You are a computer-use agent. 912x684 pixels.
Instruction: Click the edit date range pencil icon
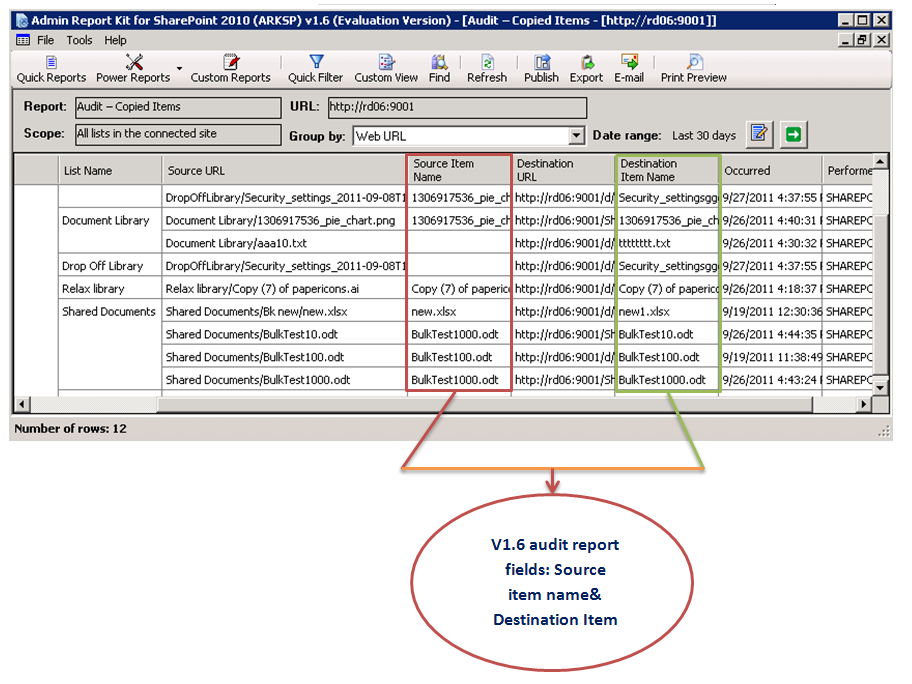click(759, 134)
